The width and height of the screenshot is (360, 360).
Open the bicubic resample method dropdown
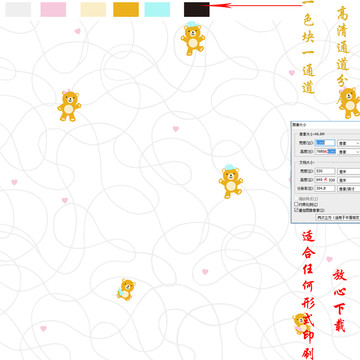tap(338, 217)
